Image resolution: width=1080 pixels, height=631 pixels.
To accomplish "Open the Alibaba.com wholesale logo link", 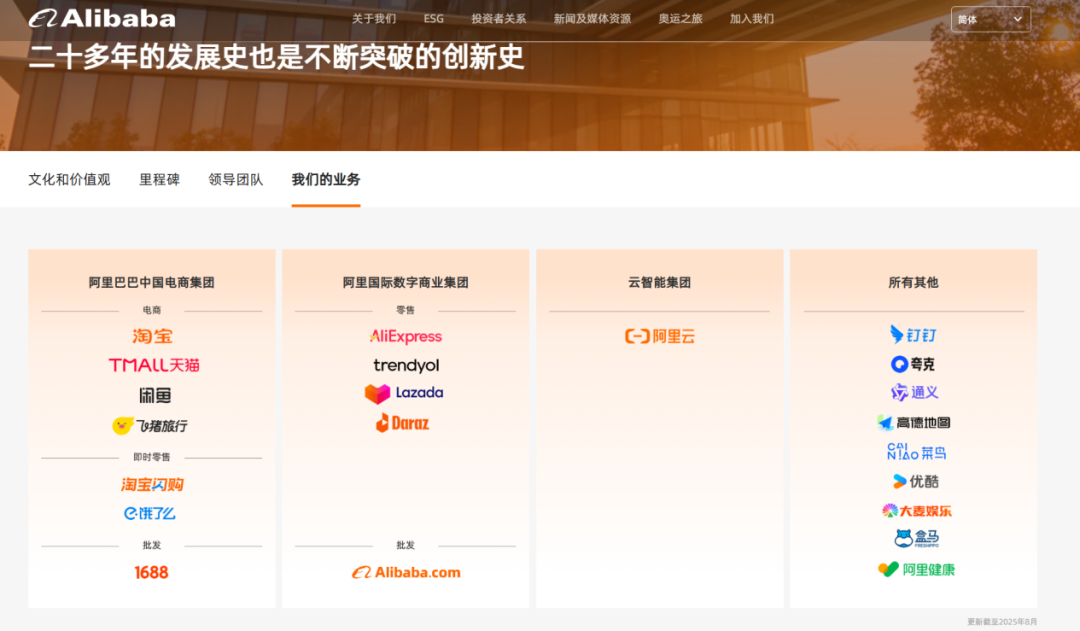I will (406, 572).
